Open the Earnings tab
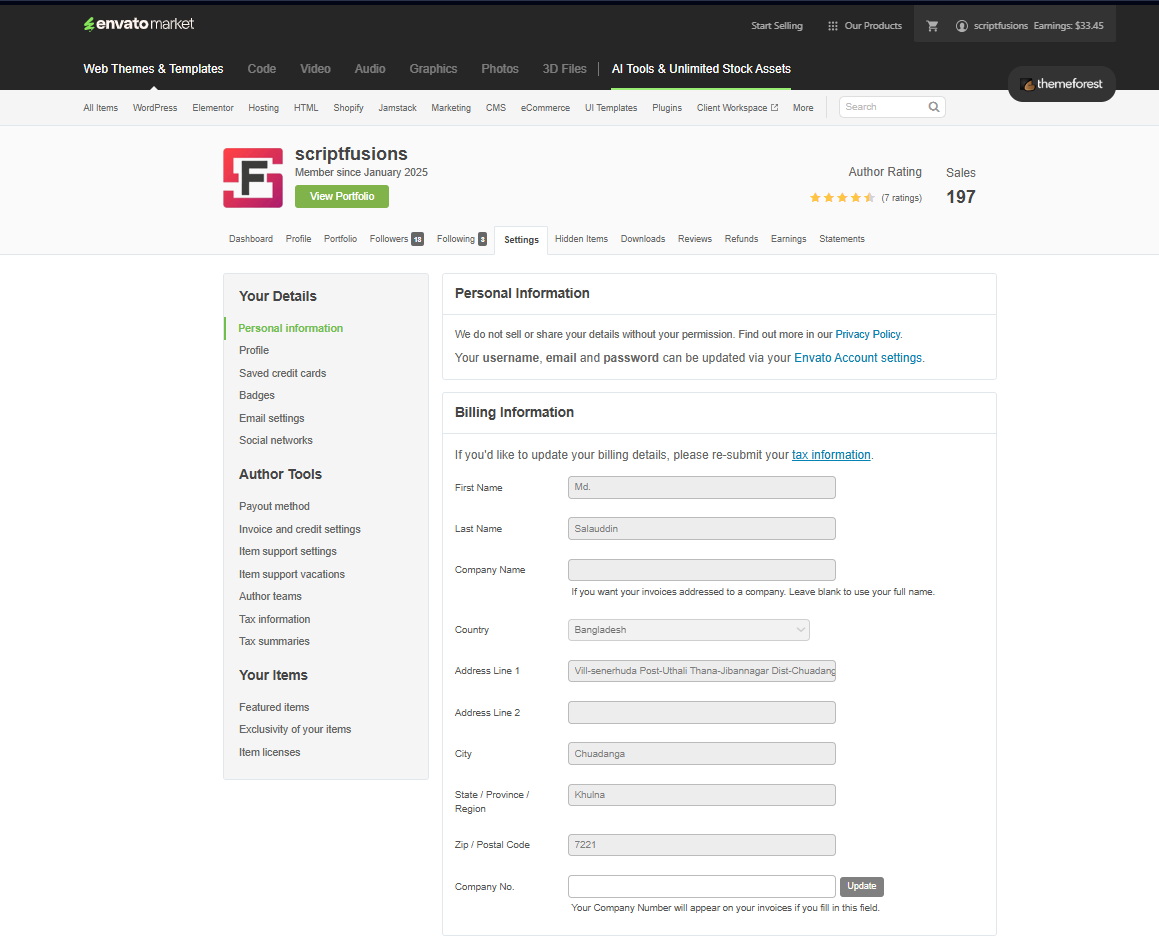Screen dimensions: 1159x952 788,239
